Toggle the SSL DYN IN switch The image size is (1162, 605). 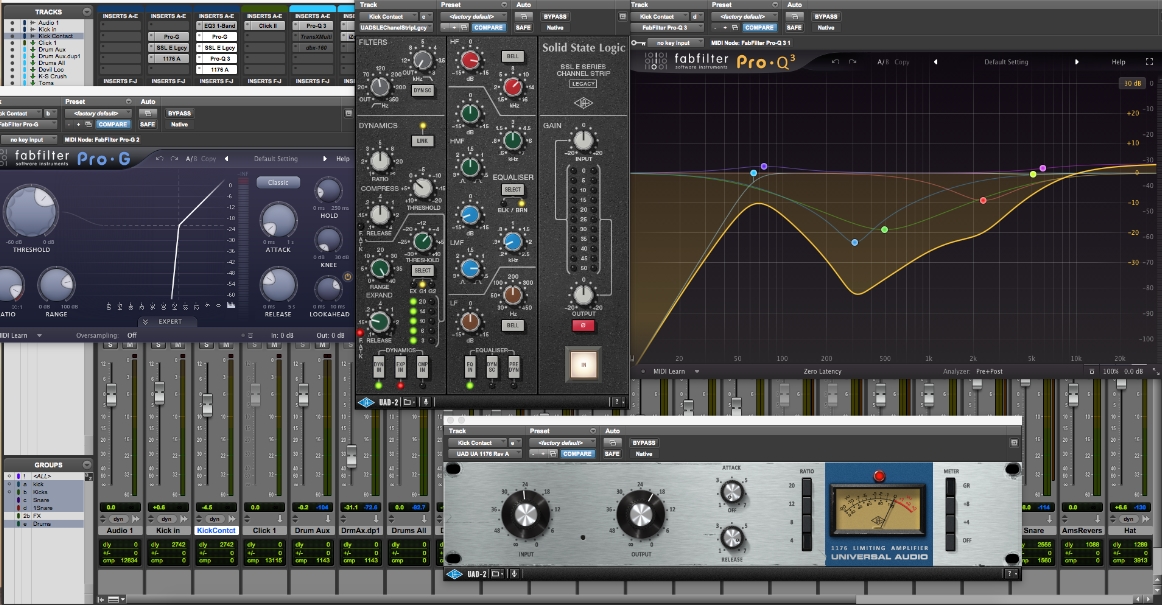(x=379, y=366)
